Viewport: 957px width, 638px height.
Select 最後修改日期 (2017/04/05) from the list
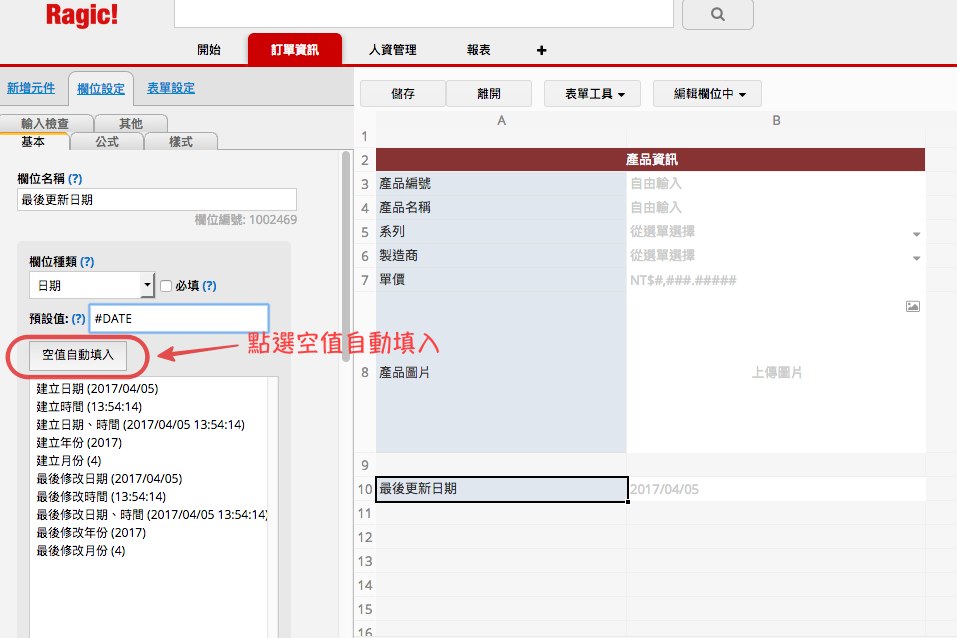[109, 479]
